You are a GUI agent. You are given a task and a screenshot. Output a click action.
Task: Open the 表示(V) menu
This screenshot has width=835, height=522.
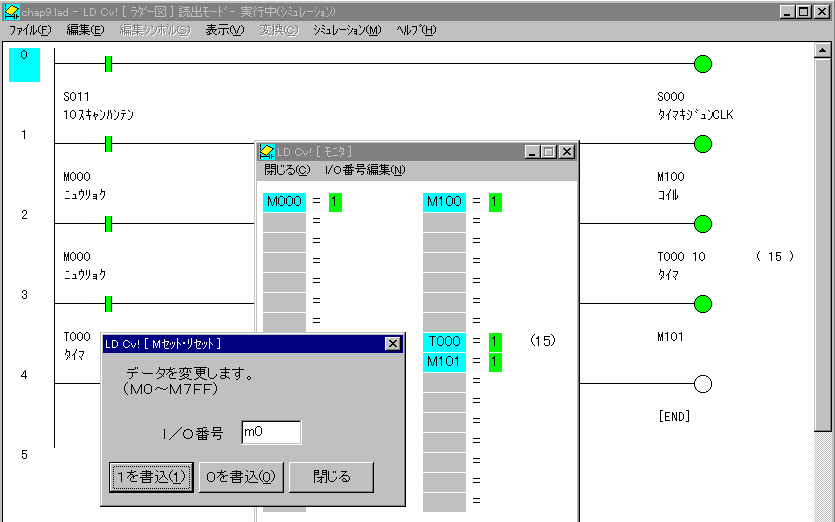click(x=224, y=30)
